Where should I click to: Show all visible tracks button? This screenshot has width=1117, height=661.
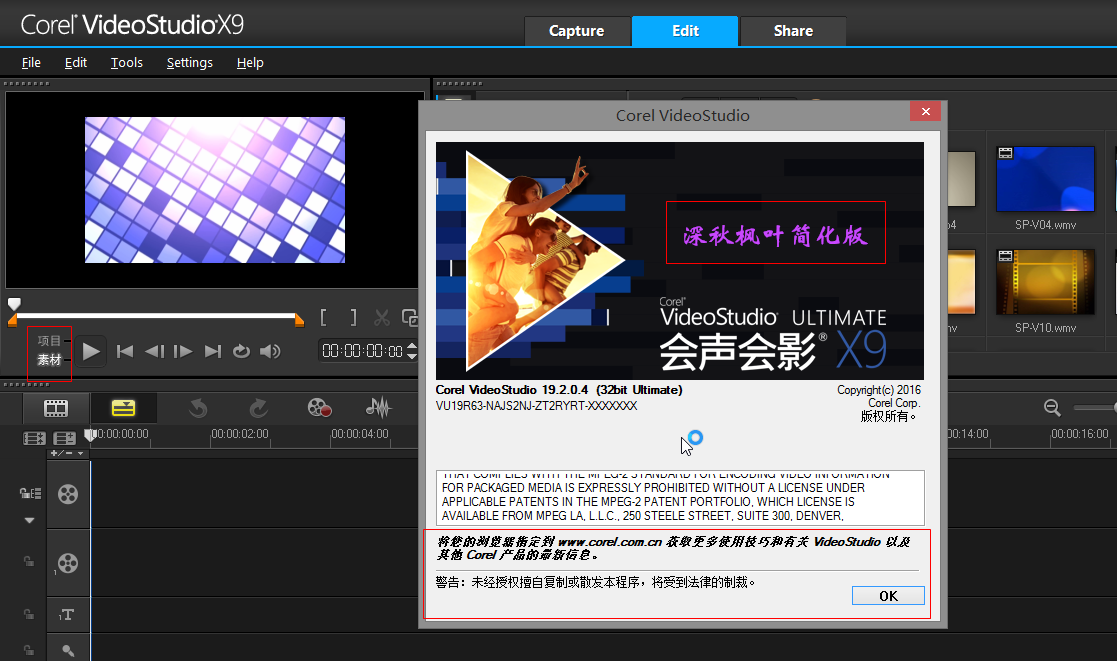33,438
